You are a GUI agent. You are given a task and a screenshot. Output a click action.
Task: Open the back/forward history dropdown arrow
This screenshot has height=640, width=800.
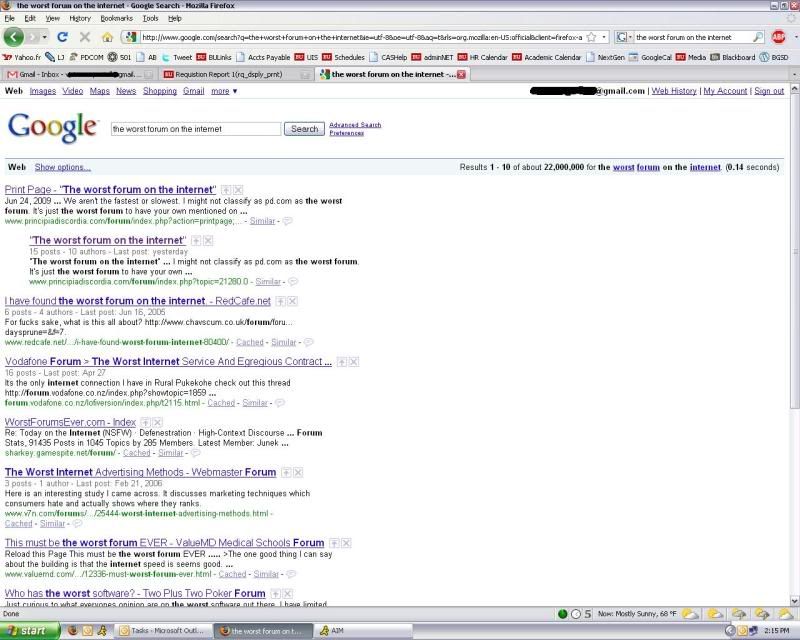(x=45, y=37)
